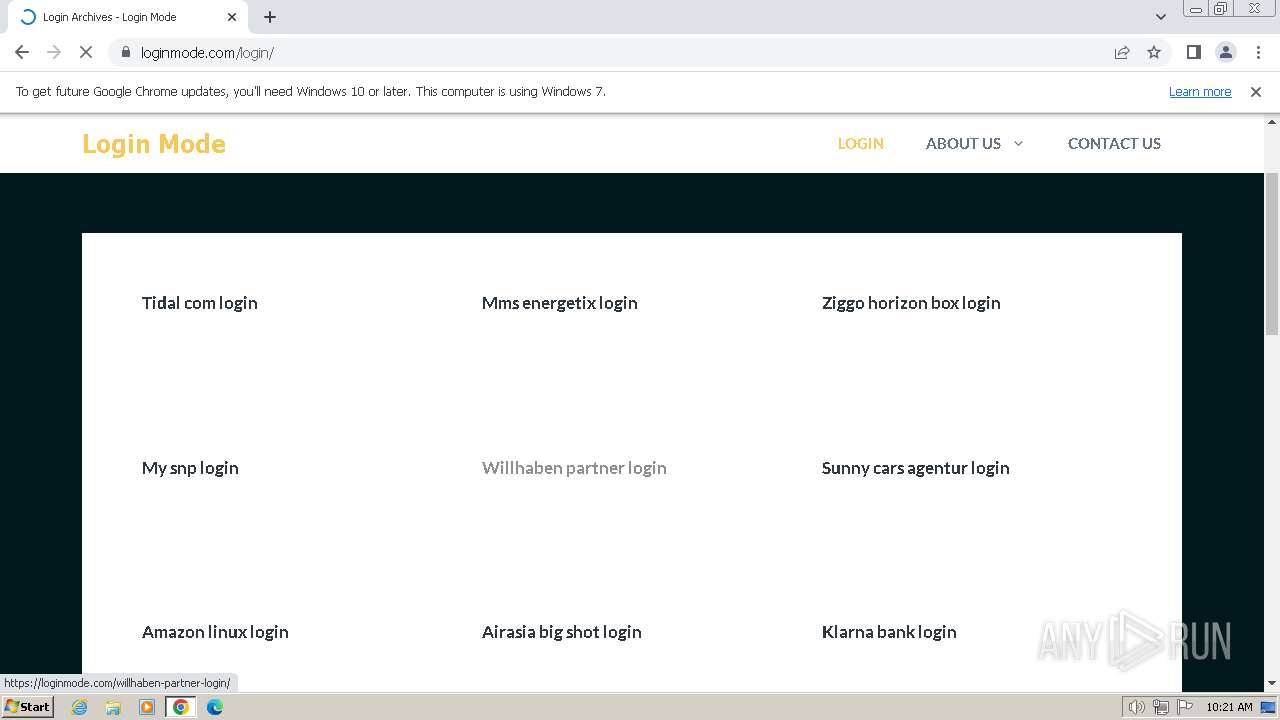Launch Microsoft Edge from the taskbar
The height and width of the screenshot is (720, 1280).
point(215,707)
